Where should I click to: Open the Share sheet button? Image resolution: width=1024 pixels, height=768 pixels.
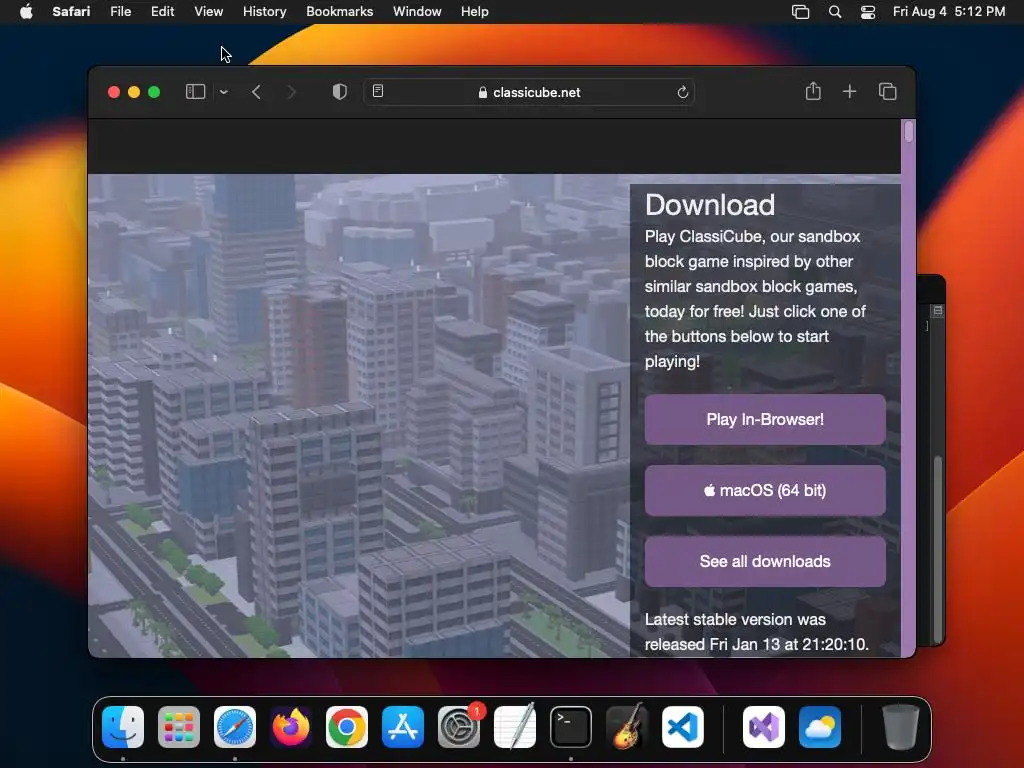point(813,91)
